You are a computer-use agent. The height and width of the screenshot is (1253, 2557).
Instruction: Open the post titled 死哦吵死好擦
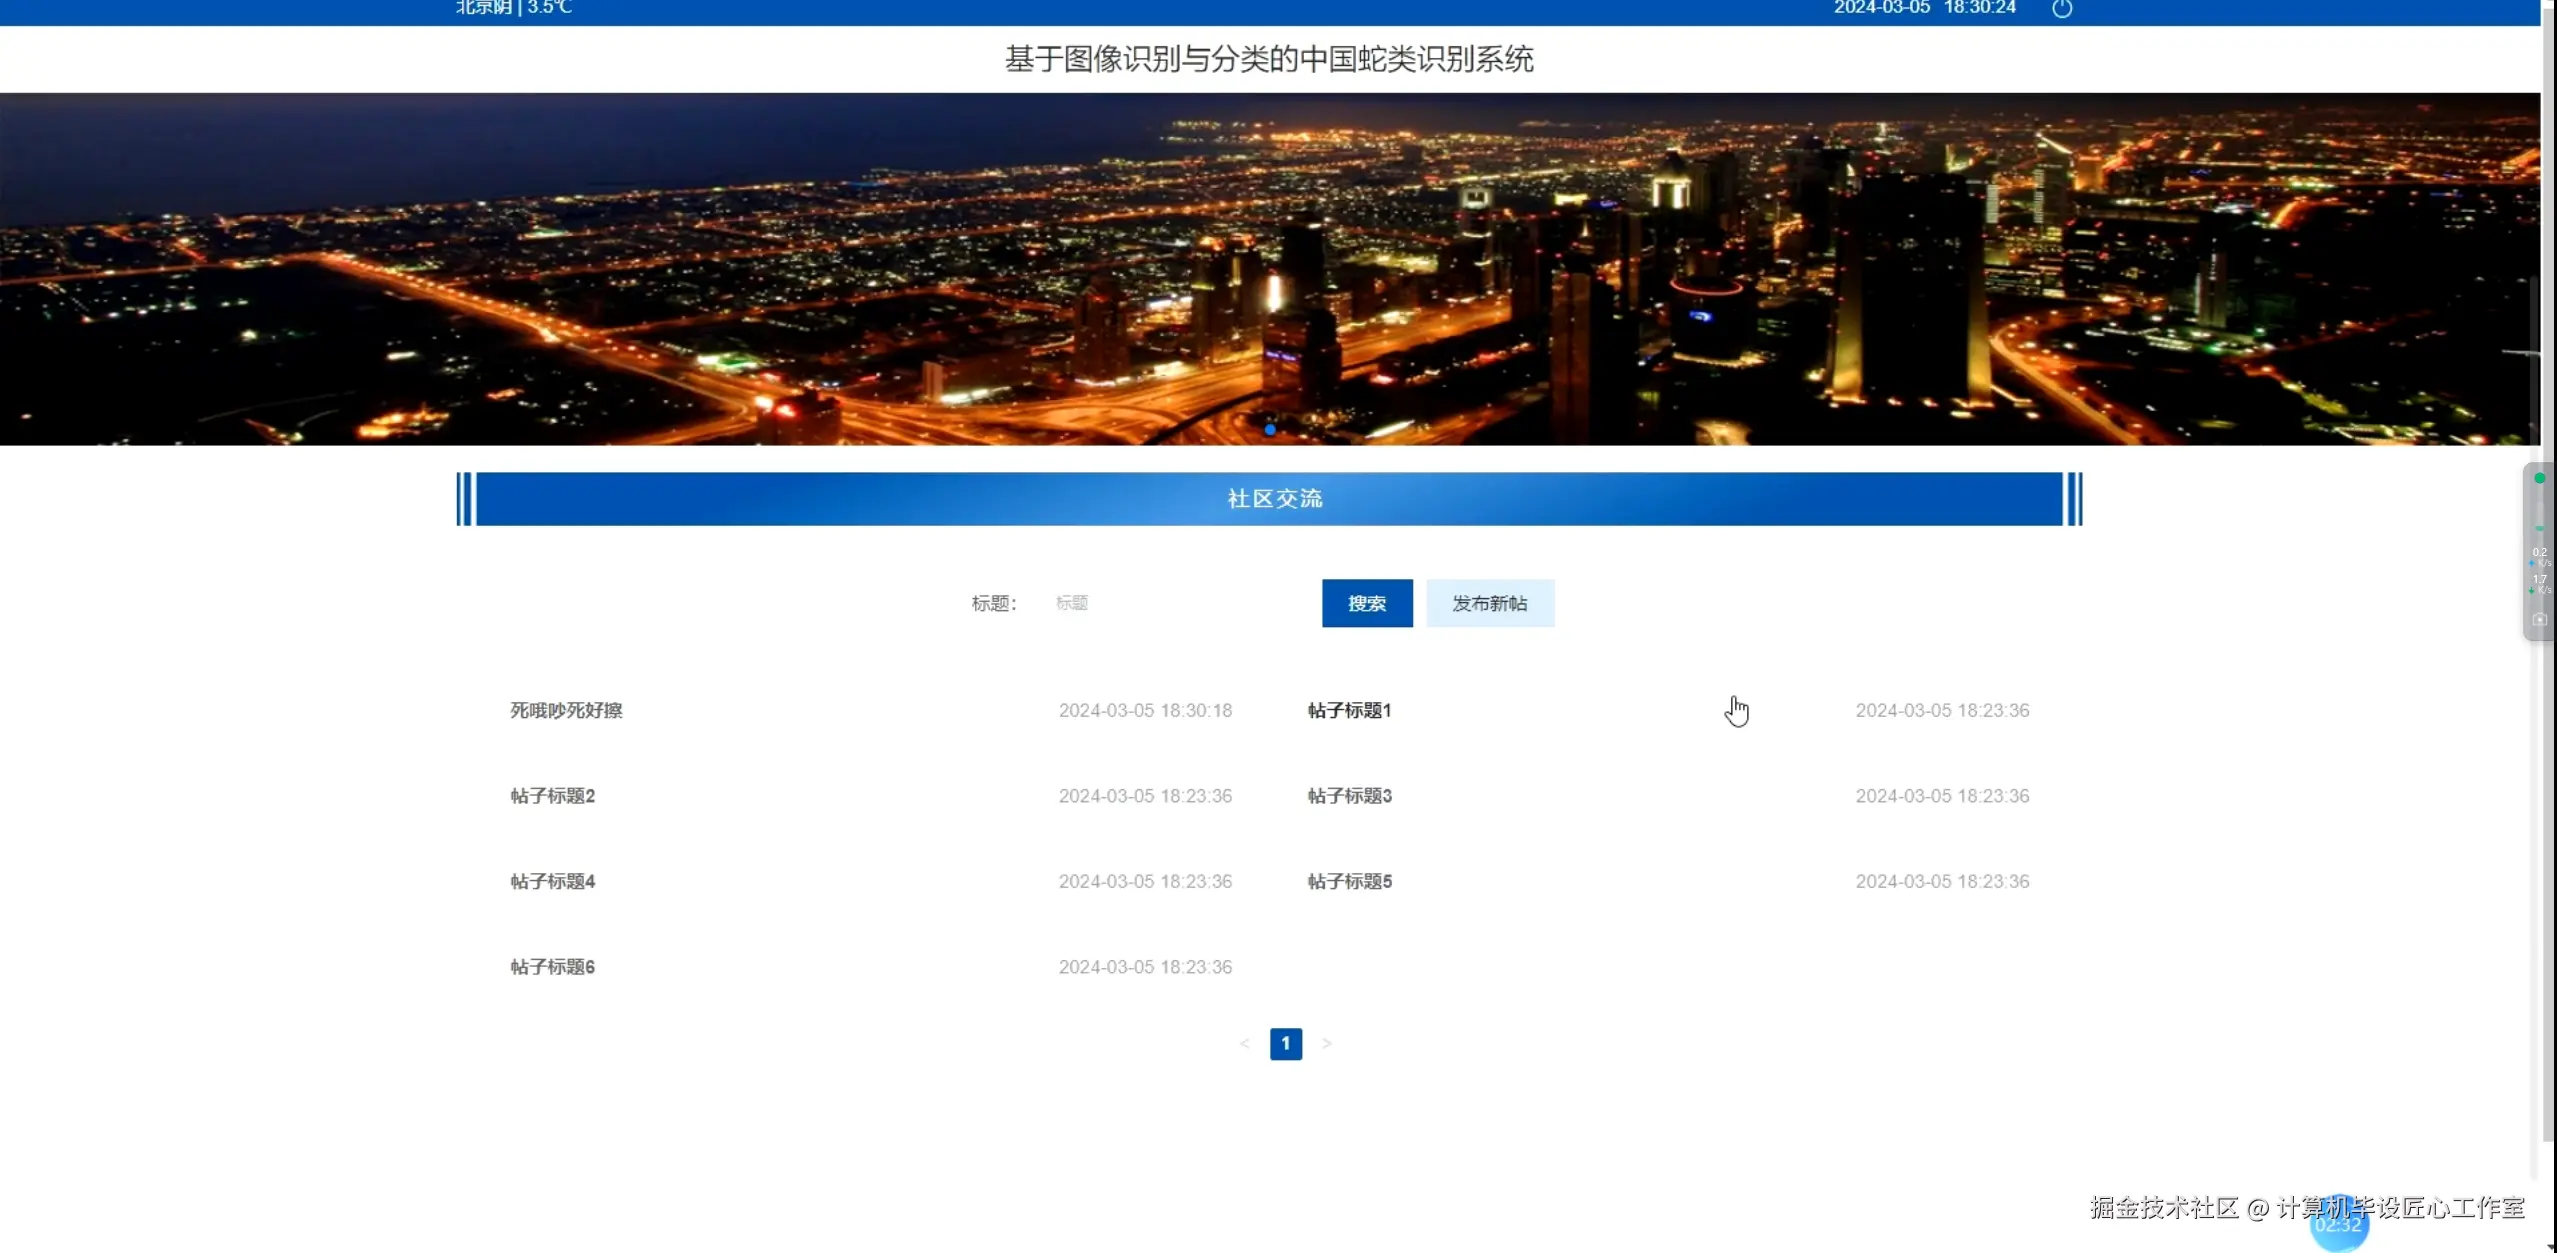[566, 710]
